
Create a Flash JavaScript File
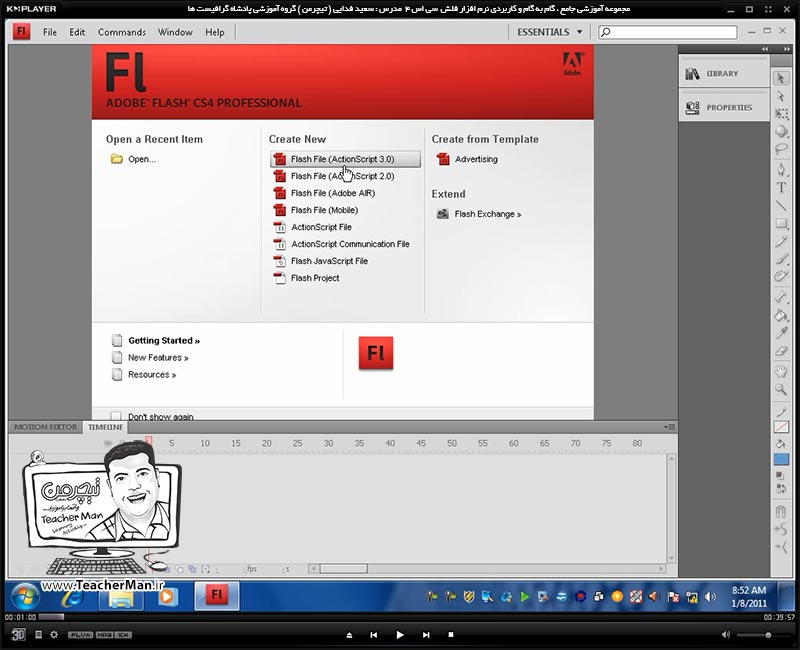(321, 261)
